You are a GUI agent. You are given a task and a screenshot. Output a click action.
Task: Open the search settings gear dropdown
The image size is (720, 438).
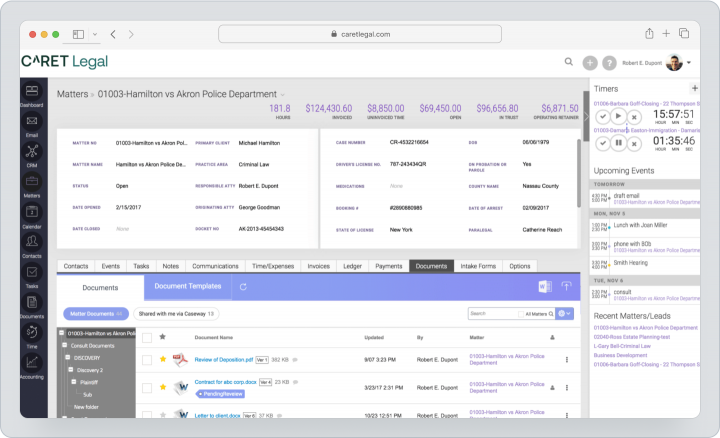564,314
